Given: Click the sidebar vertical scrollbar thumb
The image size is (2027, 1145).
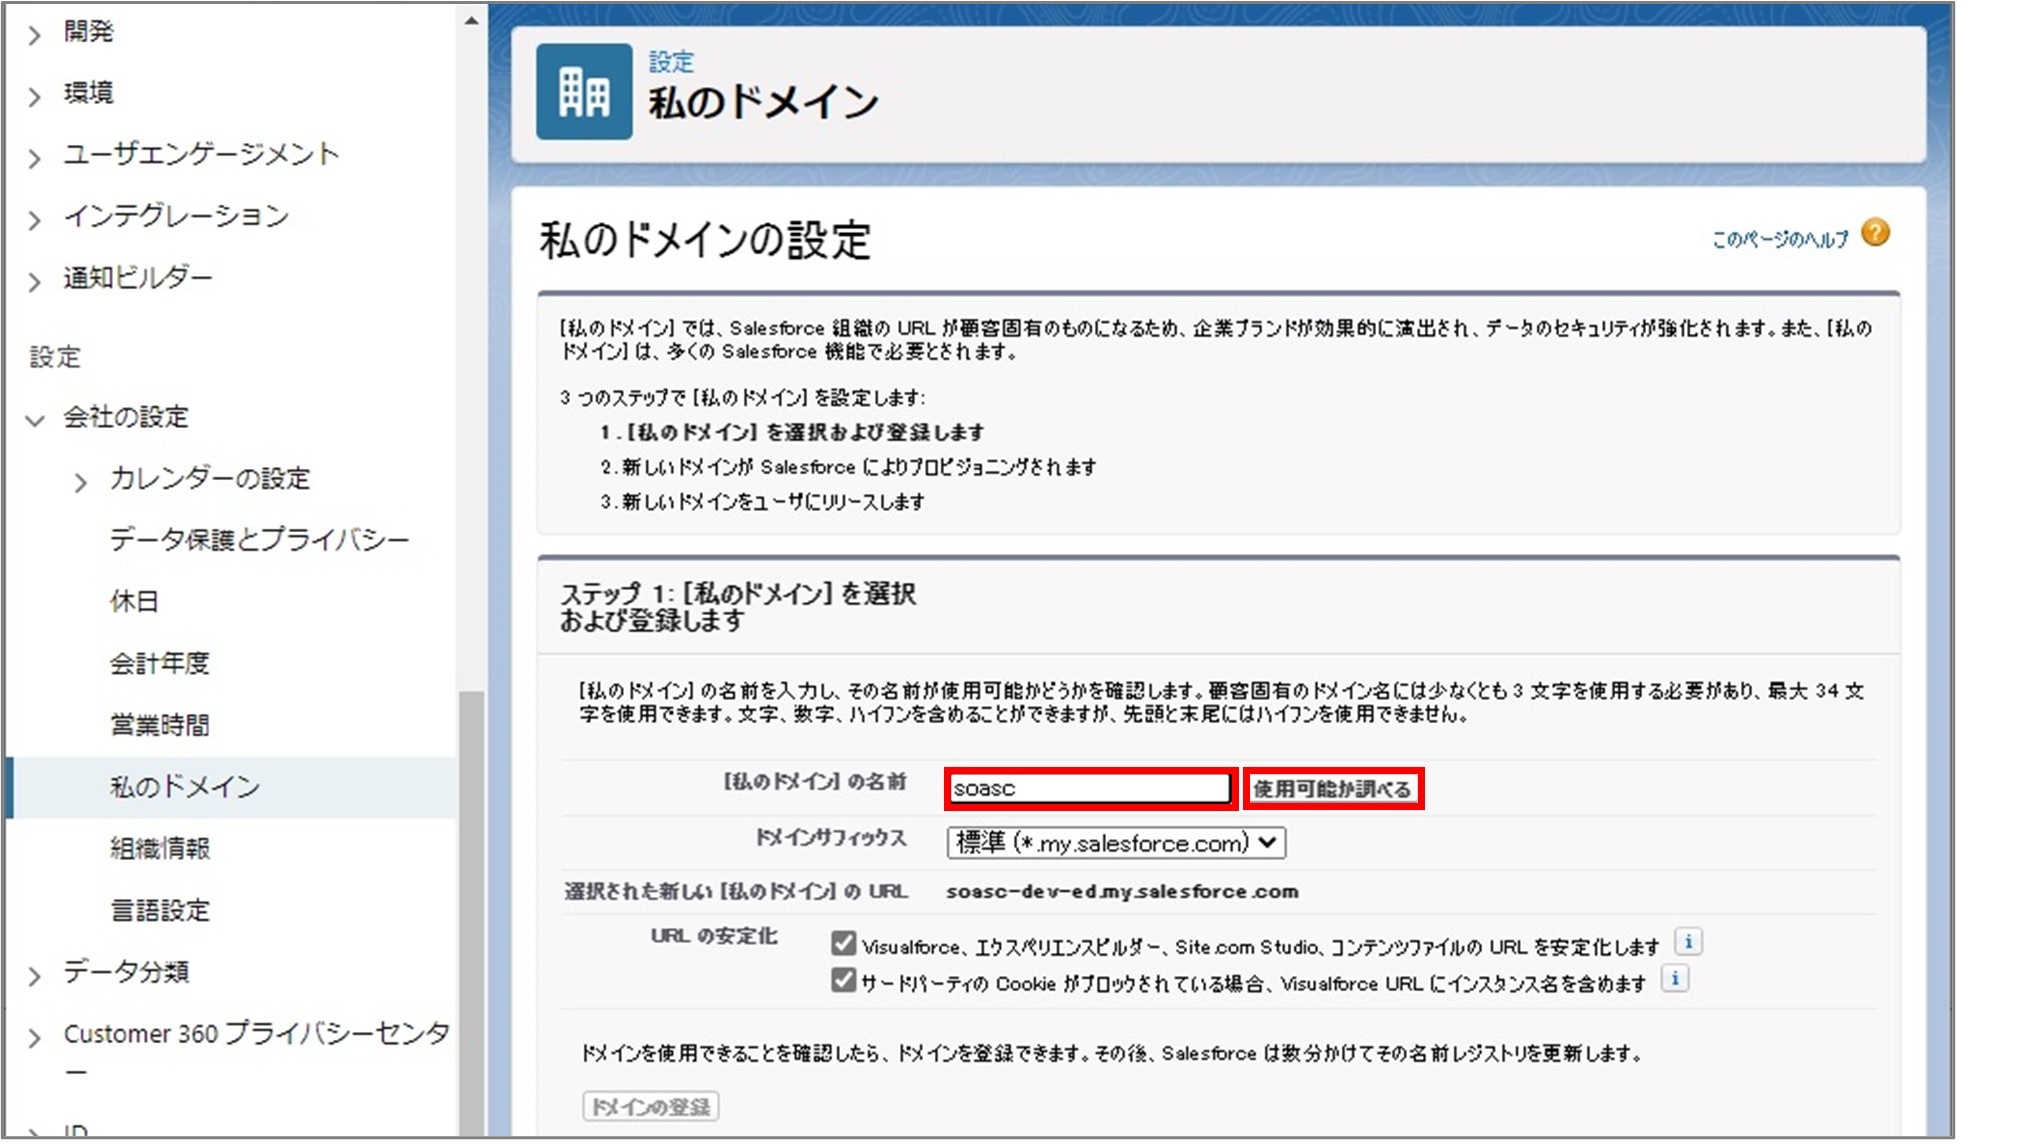Looking at the screenshot, I should coord(471,912).
